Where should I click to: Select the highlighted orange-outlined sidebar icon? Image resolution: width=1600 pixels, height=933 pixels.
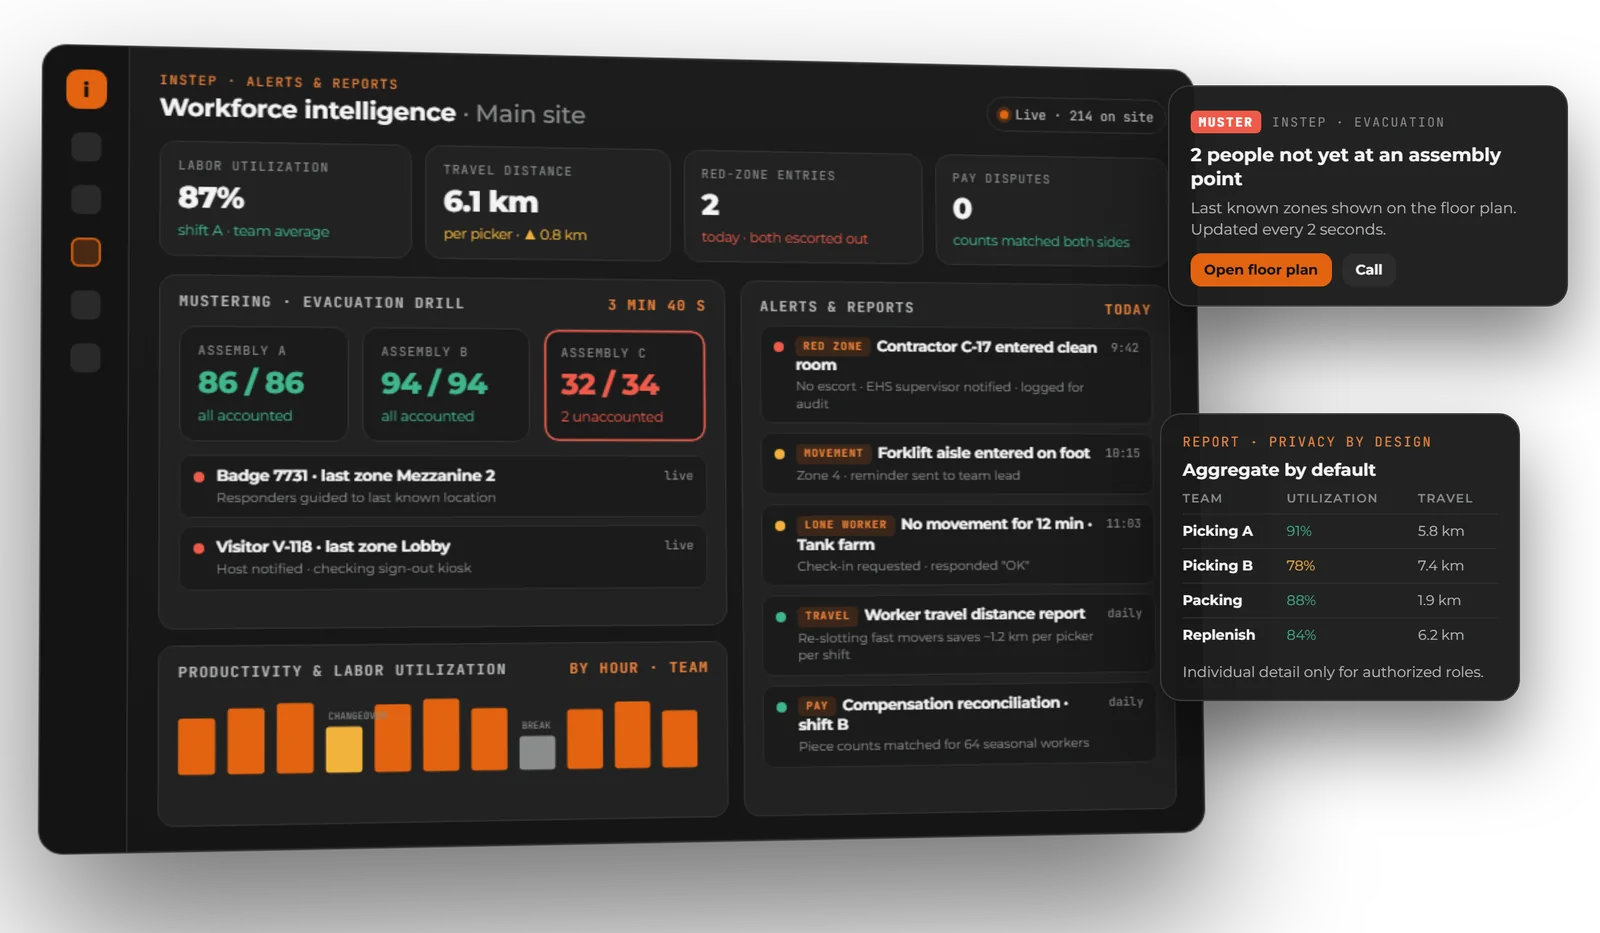[x=86, y=252]
